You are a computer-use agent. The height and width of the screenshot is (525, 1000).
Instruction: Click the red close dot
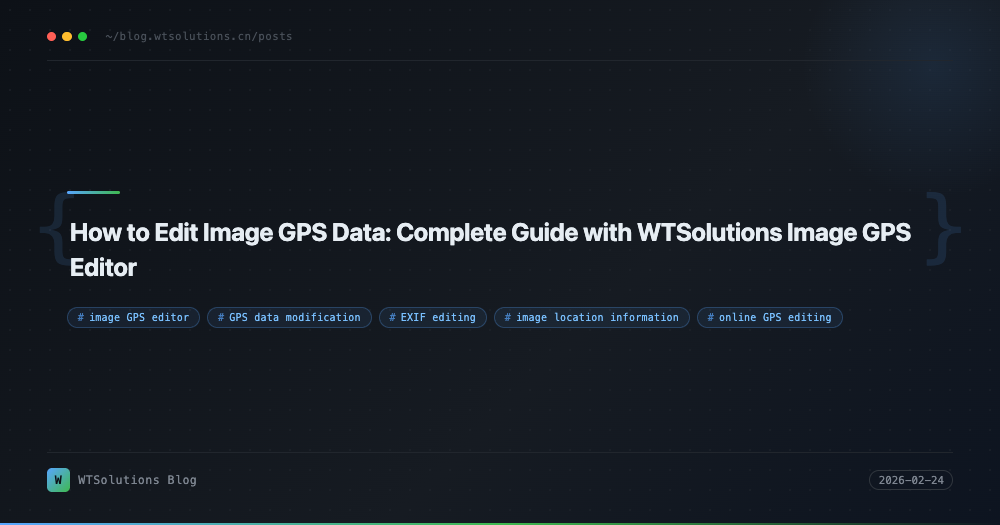pyautogui.click(x=52, y=36)
